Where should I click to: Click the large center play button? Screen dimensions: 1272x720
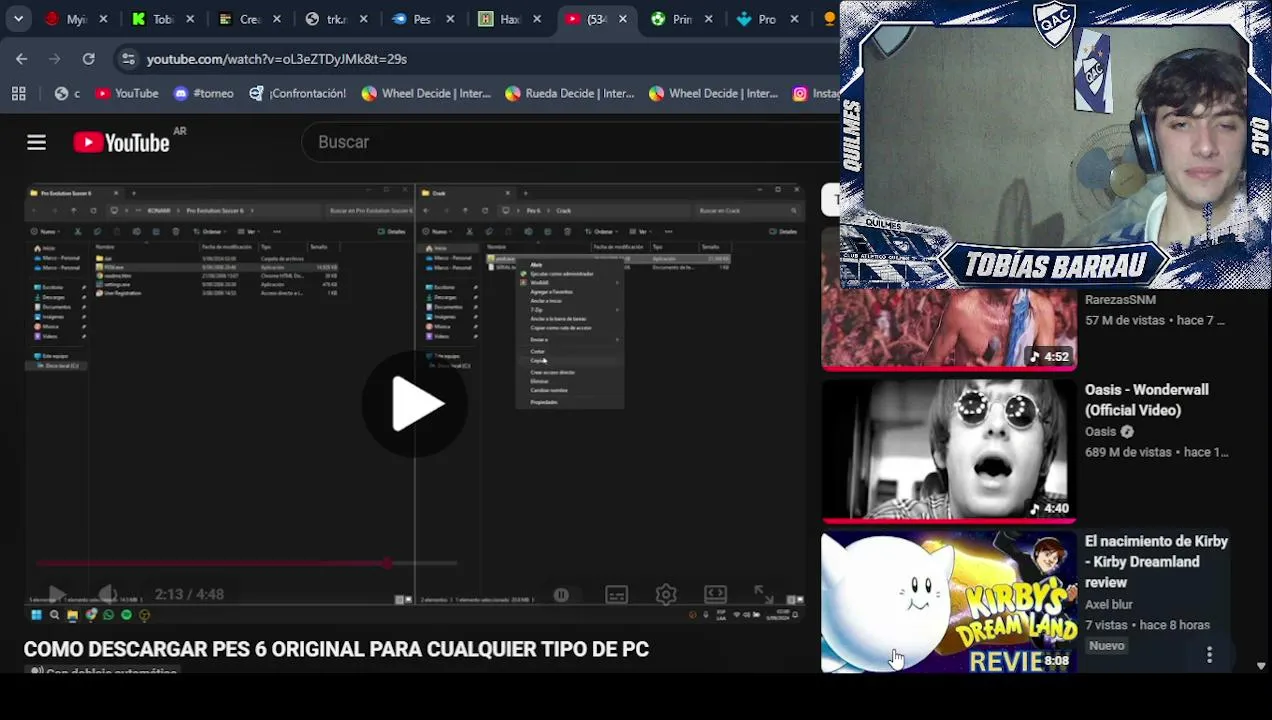[415, 404]
